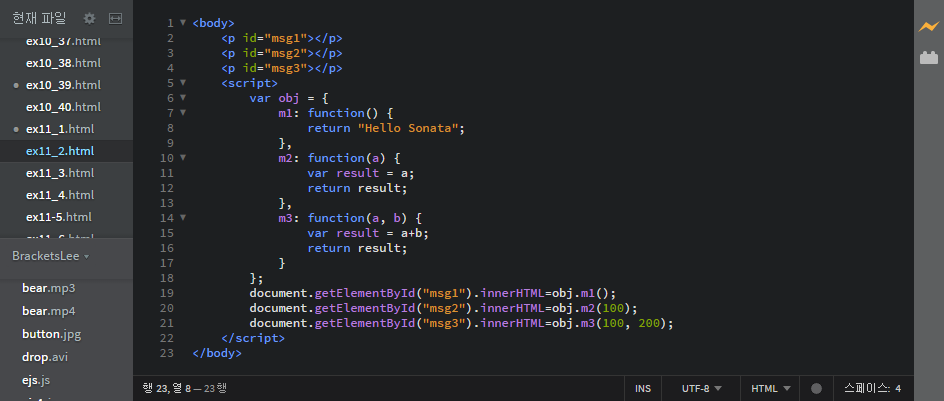This screenshot has height=401, width=944.
Task: Collapse the script fold on line 5
Action: pos(183,82)
